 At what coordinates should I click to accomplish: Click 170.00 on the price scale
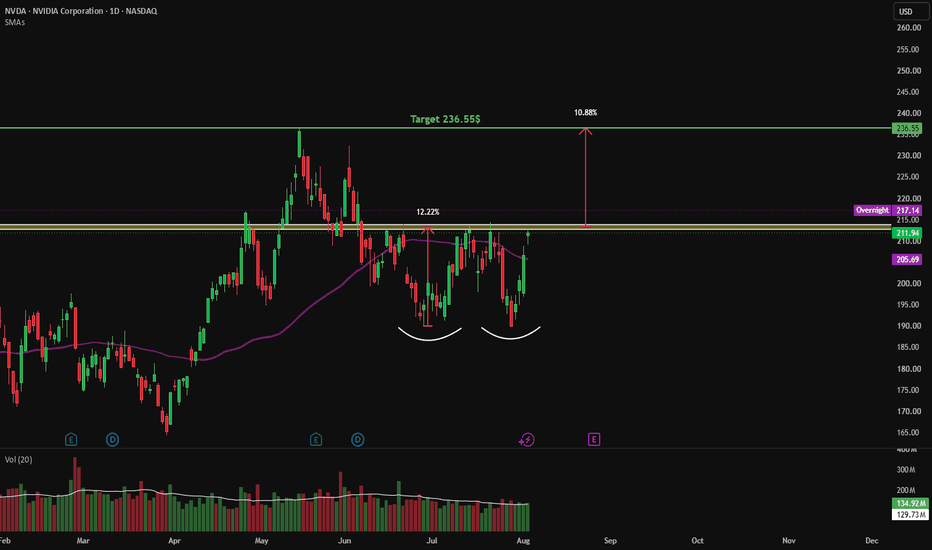908,411
